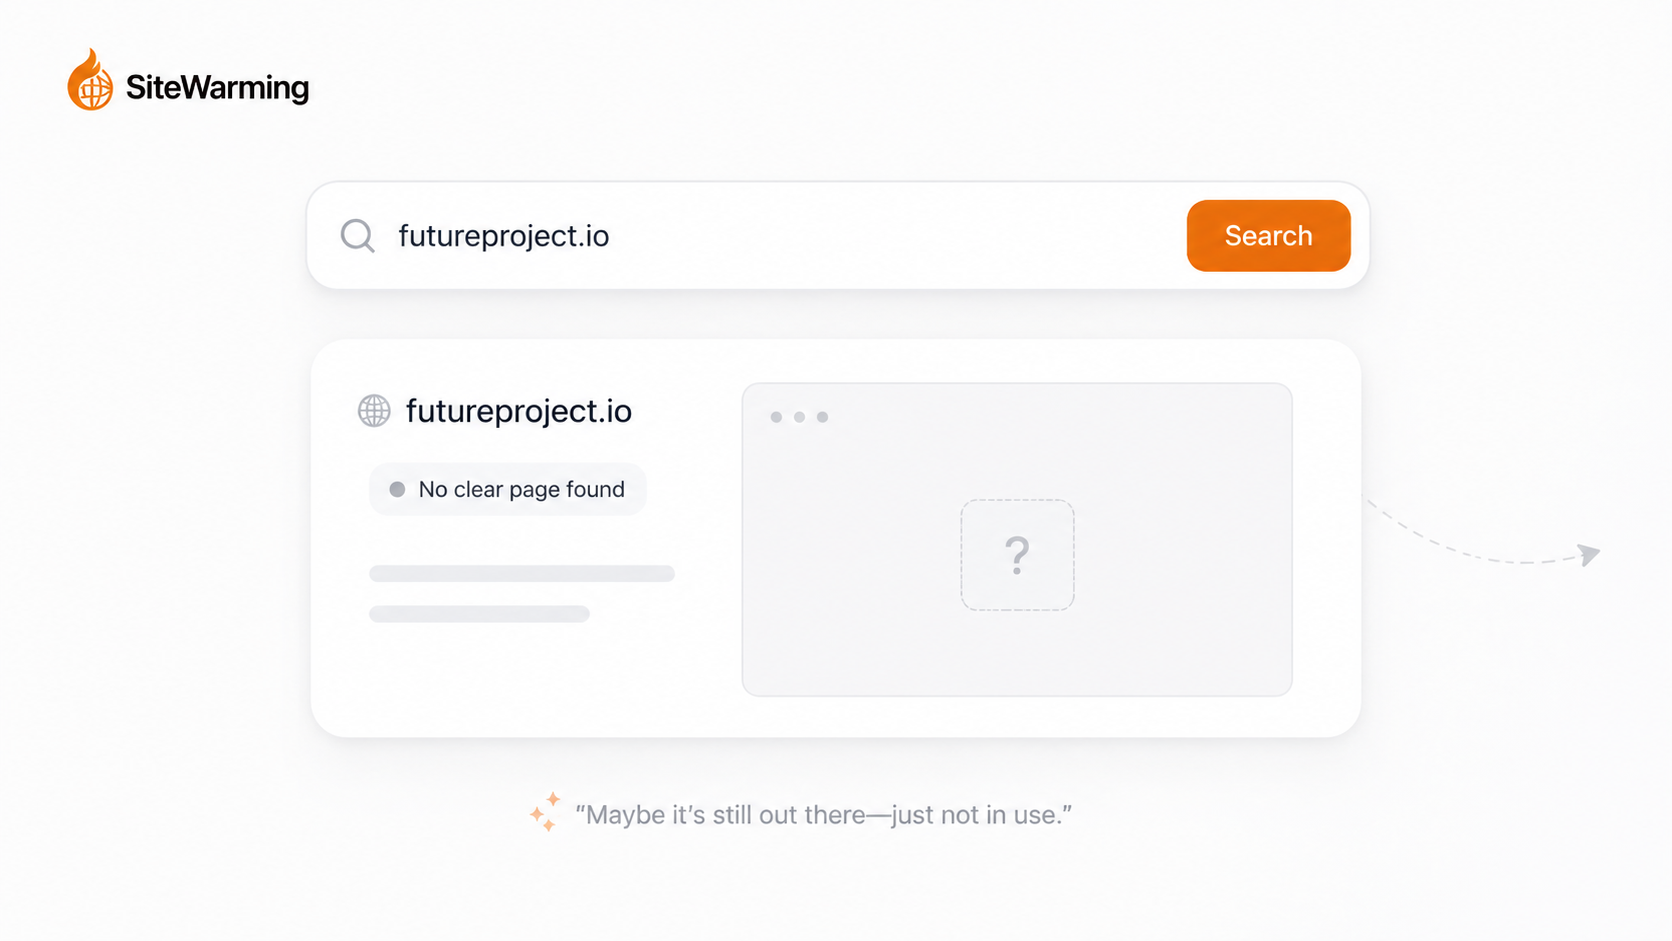Click the orange sparkle stars icon
This screenshot has height=941, width=1672.
coord(545,812)
